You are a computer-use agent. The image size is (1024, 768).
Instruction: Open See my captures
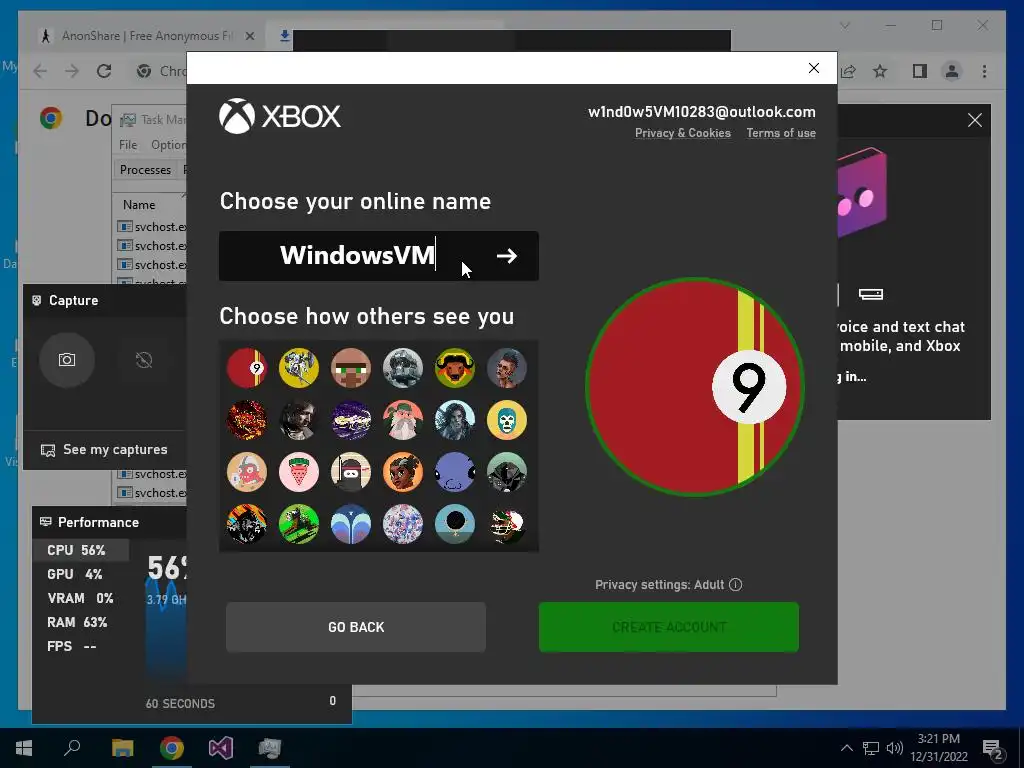104,449
